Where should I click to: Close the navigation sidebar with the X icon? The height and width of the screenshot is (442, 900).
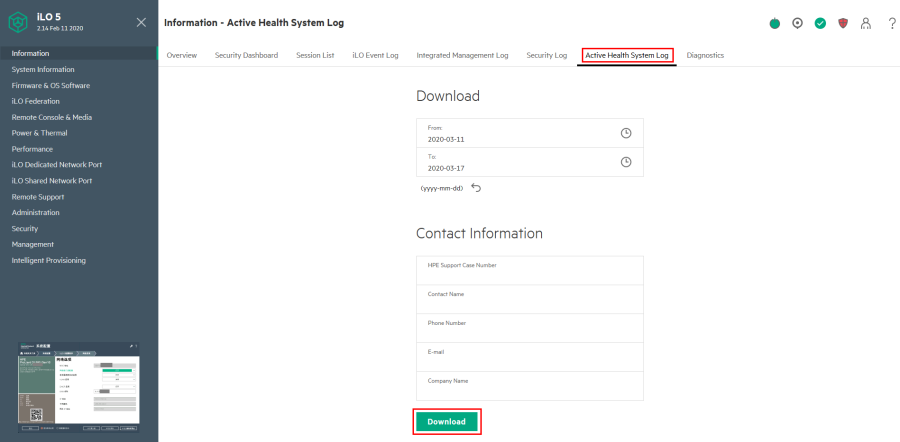click(x=141, y=22)
